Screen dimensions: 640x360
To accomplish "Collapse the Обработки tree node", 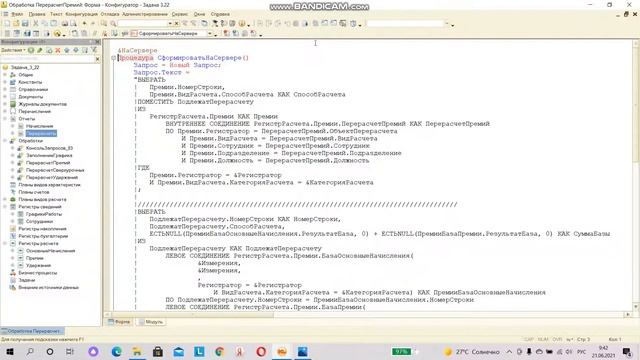I will point(5,141).
